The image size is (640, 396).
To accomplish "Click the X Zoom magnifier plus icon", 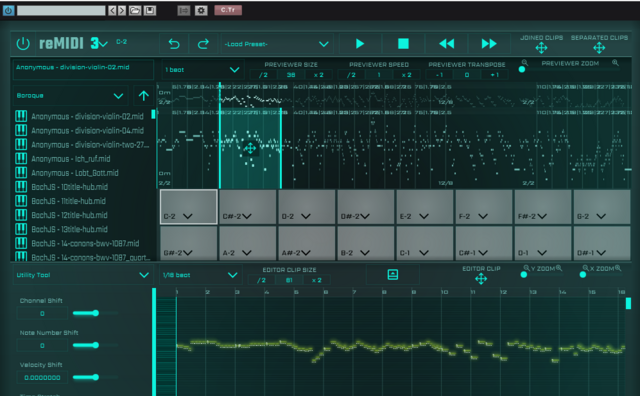I will click(618, 268).
